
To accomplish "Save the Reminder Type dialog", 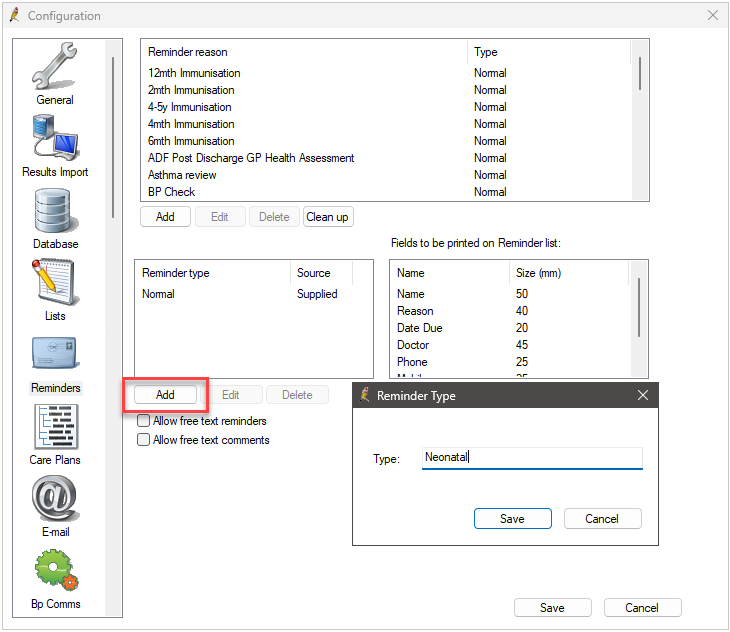I will pyautogui.click(x=512, y=518).
